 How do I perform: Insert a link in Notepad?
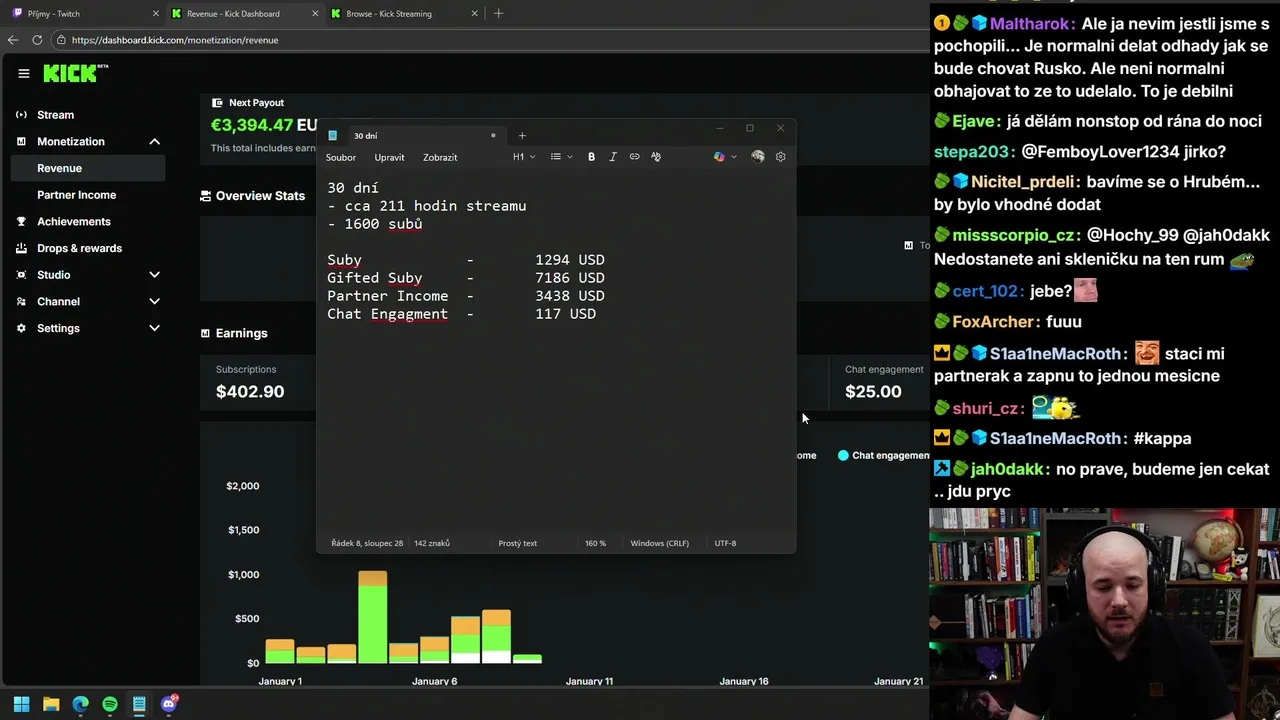coord(634,157)
